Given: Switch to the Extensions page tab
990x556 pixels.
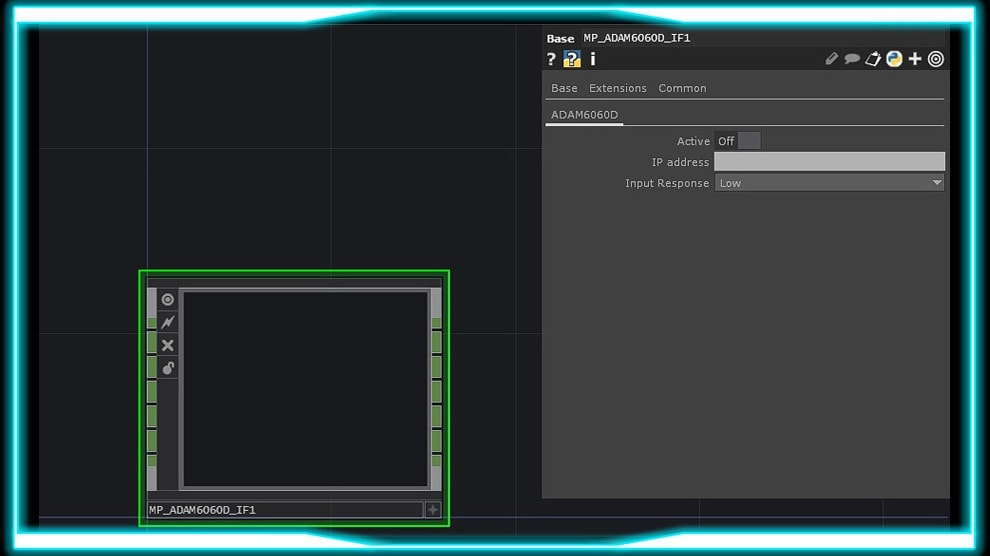Looking at the screenshot, I should pyautogui.click(x=617, y=88).
